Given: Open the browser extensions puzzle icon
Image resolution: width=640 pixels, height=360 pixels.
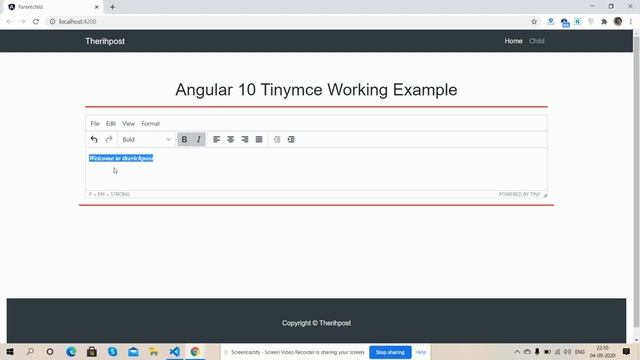Looking at the screenshot, I should [x=604, y=22].
